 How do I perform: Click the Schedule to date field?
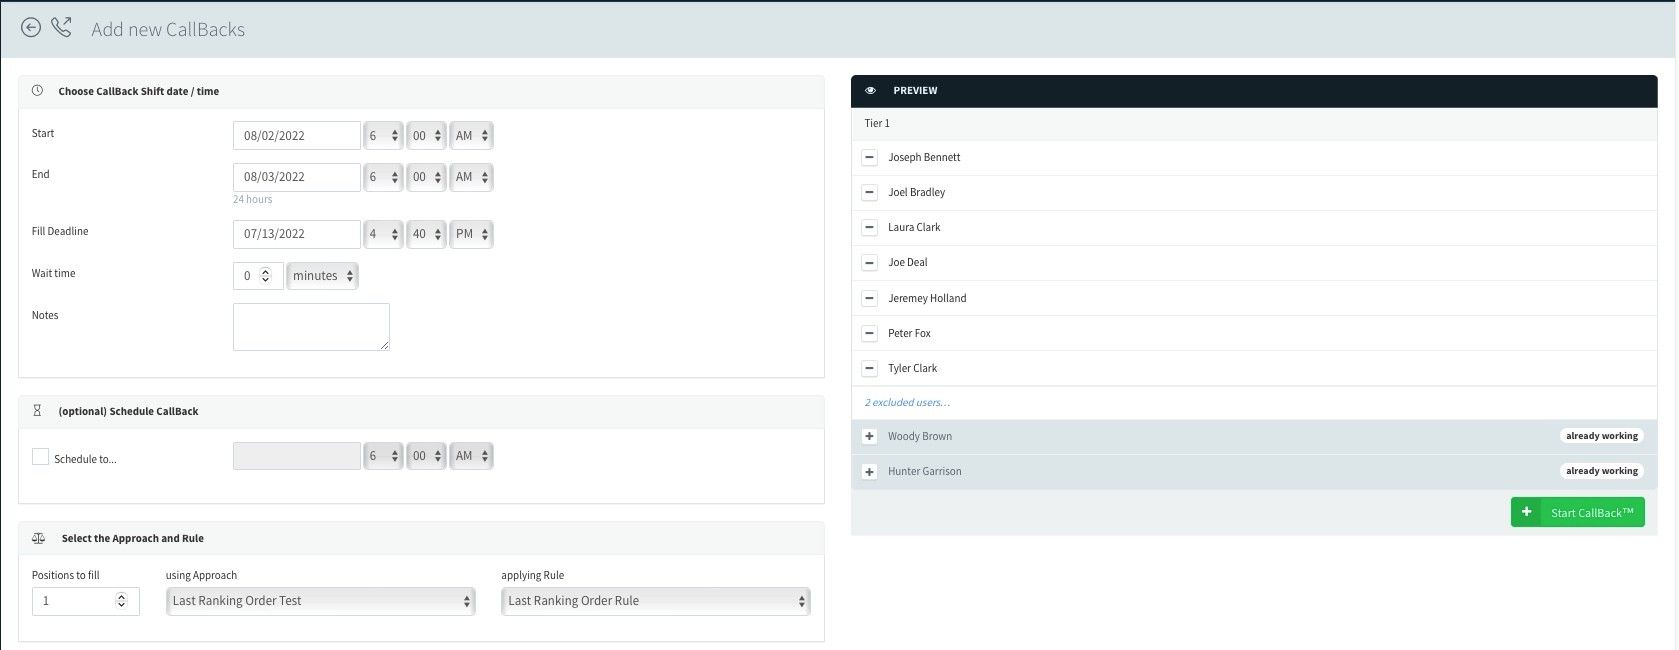pos(296,456)
